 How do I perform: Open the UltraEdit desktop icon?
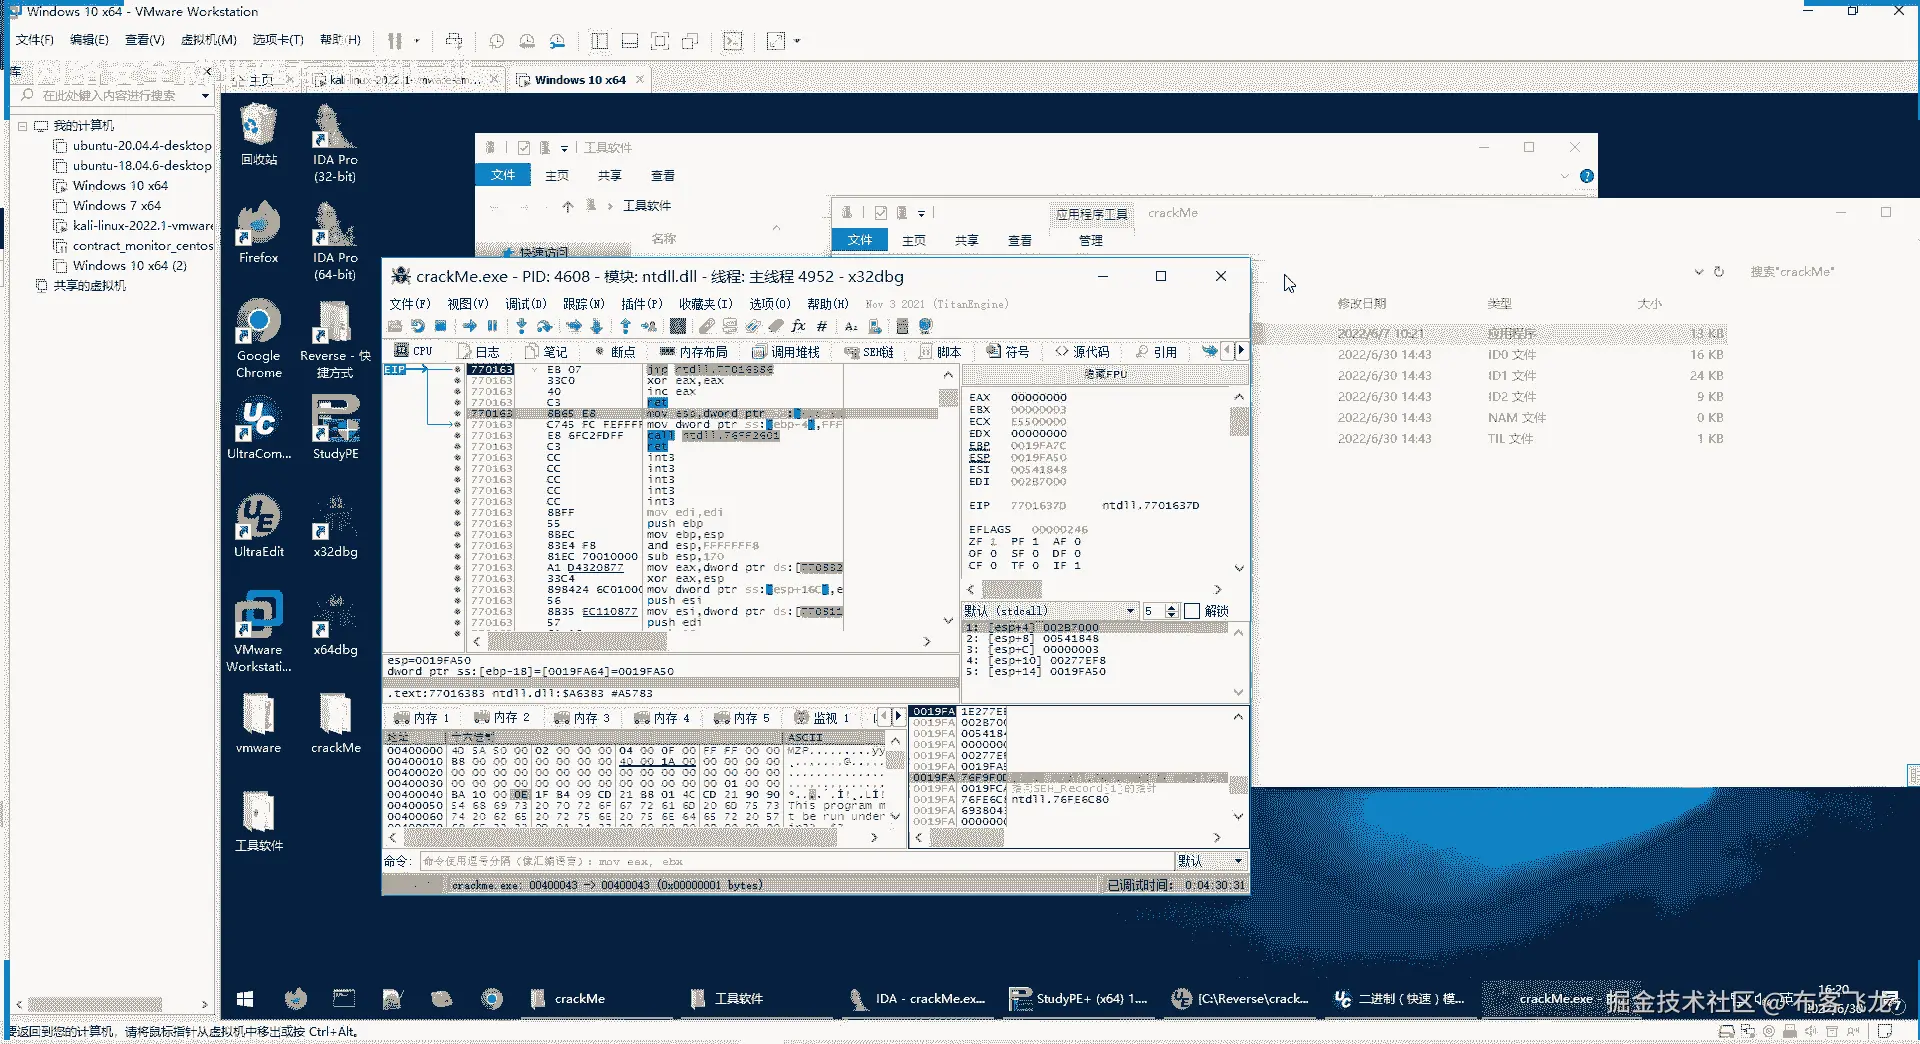[x=259, y=527]
